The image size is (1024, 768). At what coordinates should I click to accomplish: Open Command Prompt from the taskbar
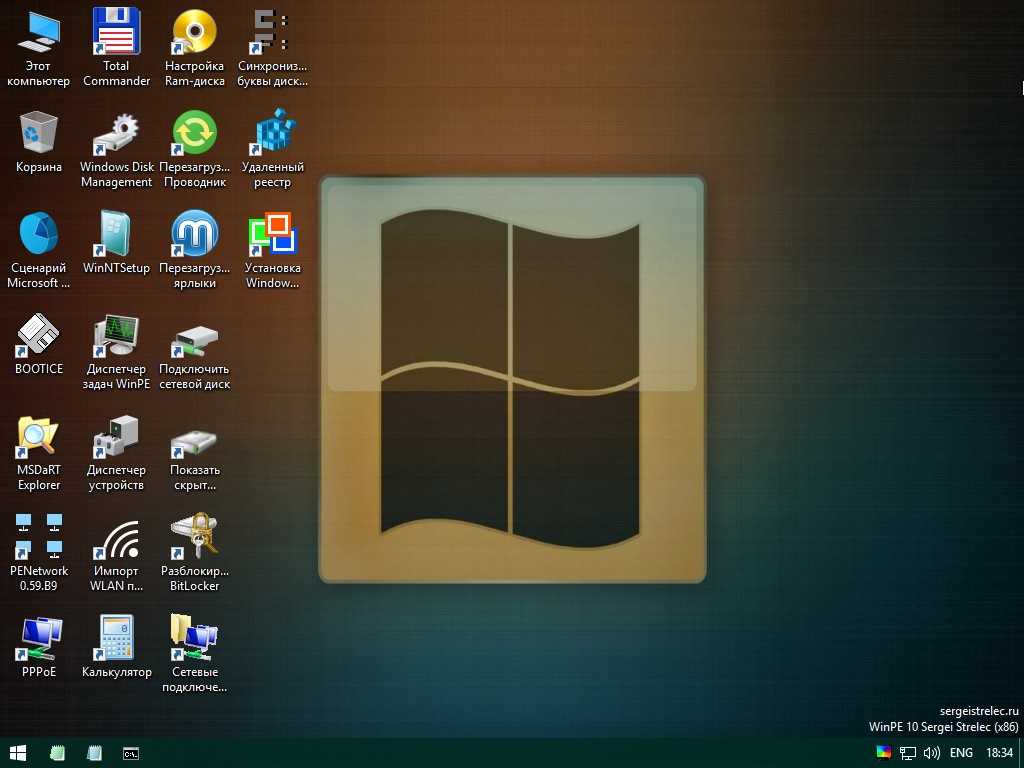130,753
